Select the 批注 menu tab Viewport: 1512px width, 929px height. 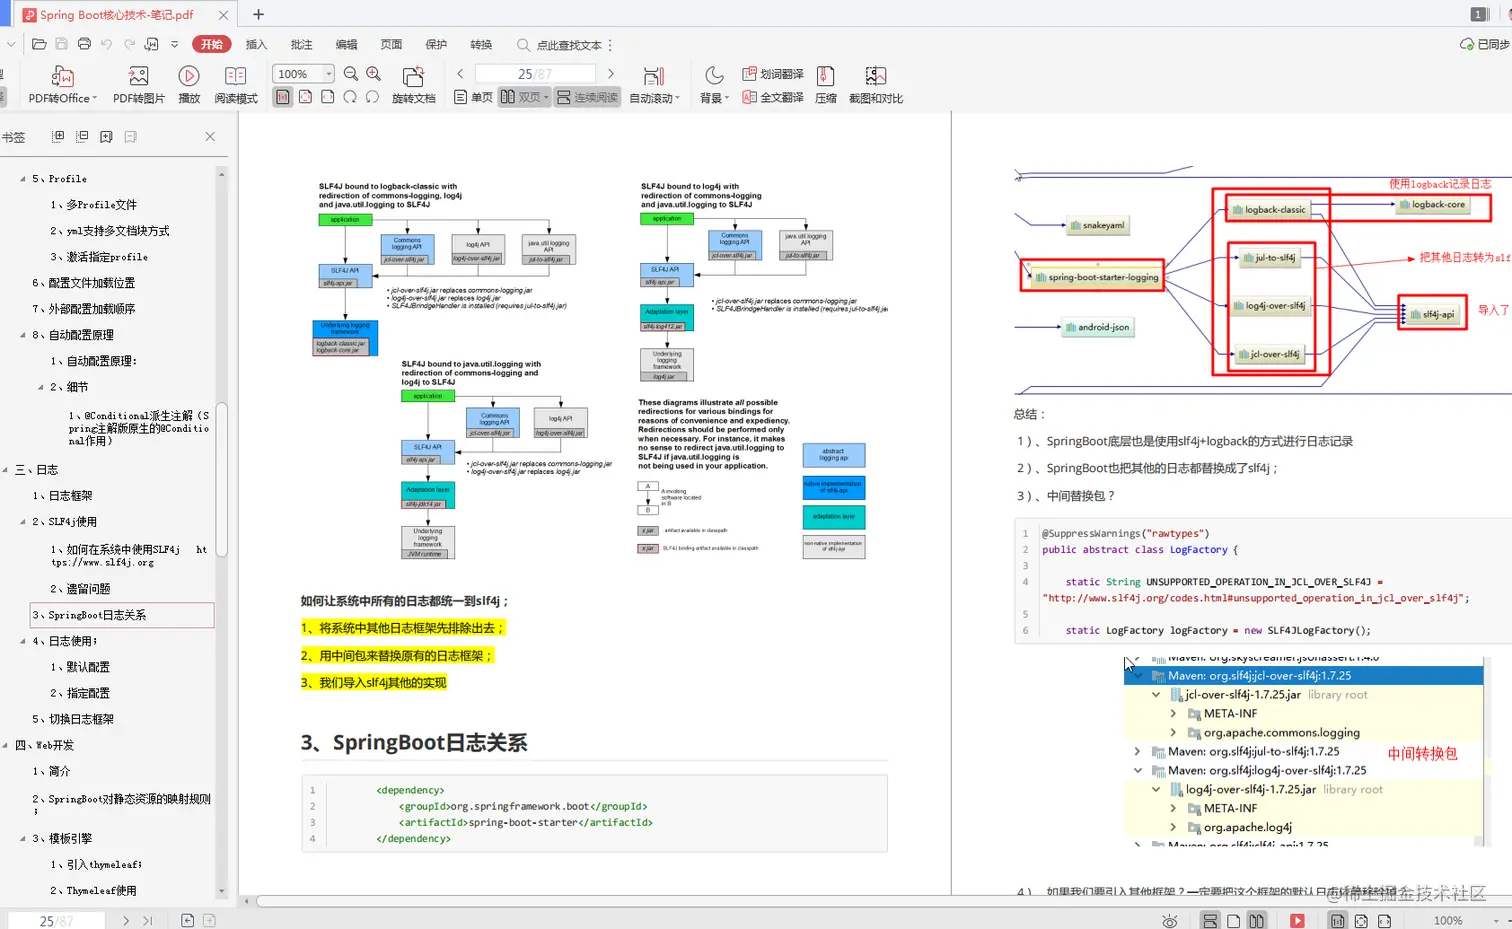[301, 44]
